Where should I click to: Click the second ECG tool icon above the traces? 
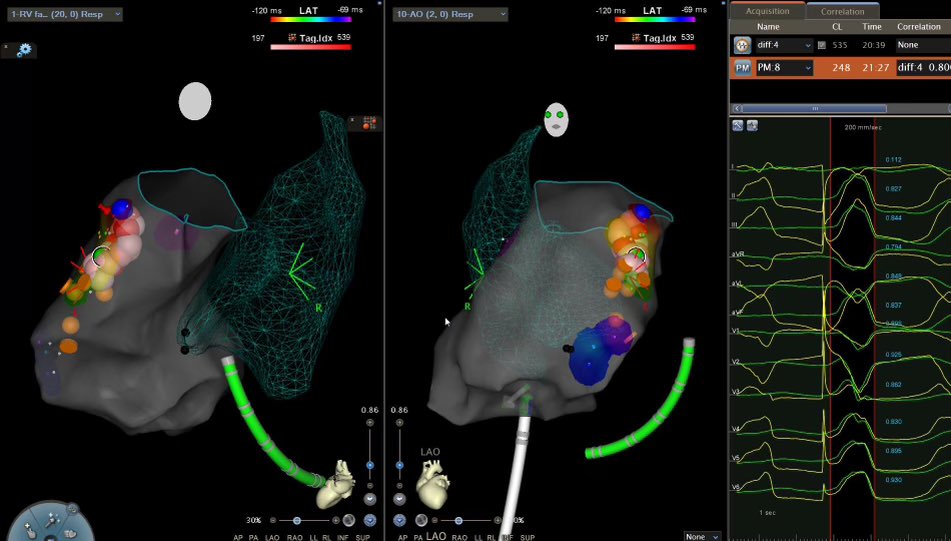(x=752, y=126)
